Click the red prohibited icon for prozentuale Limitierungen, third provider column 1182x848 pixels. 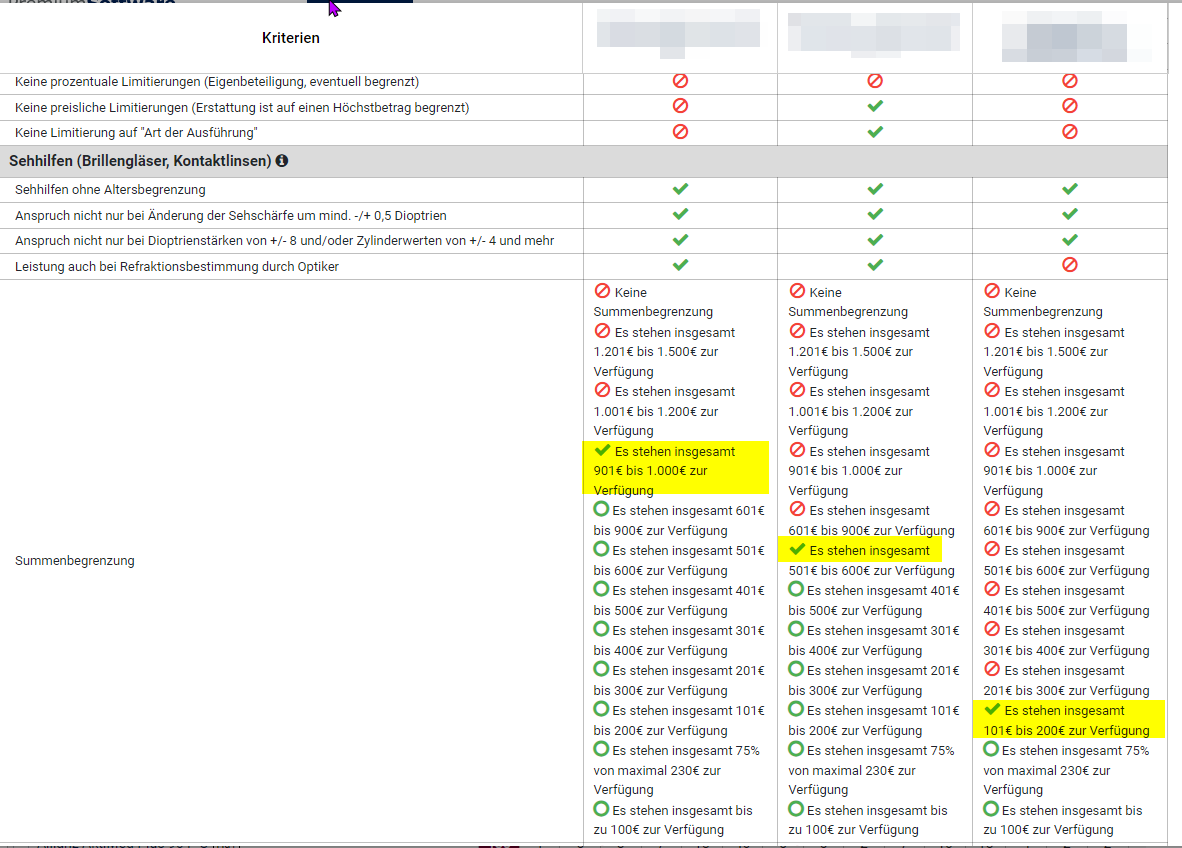click(1070, 81)
